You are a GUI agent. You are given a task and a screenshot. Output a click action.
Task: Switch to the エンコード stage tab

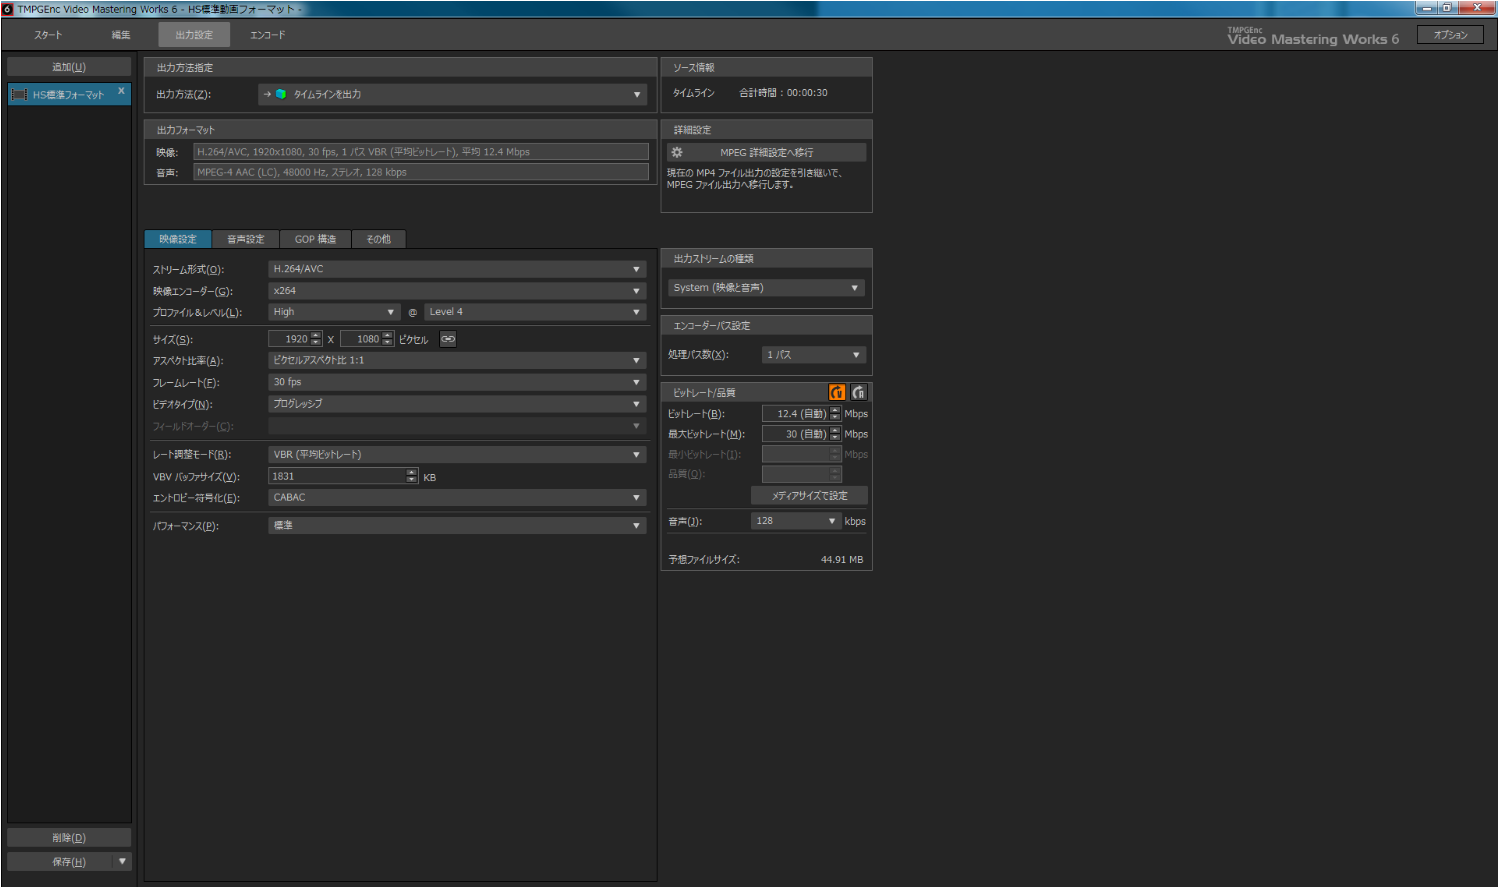coord(267,35)
